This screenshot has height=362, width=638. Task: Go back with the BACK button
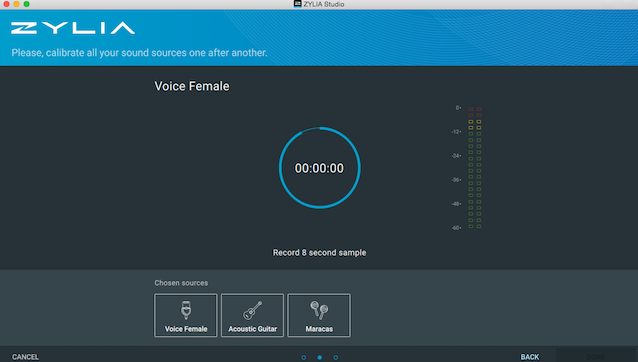pyautogui.click(x=530, y=357)
